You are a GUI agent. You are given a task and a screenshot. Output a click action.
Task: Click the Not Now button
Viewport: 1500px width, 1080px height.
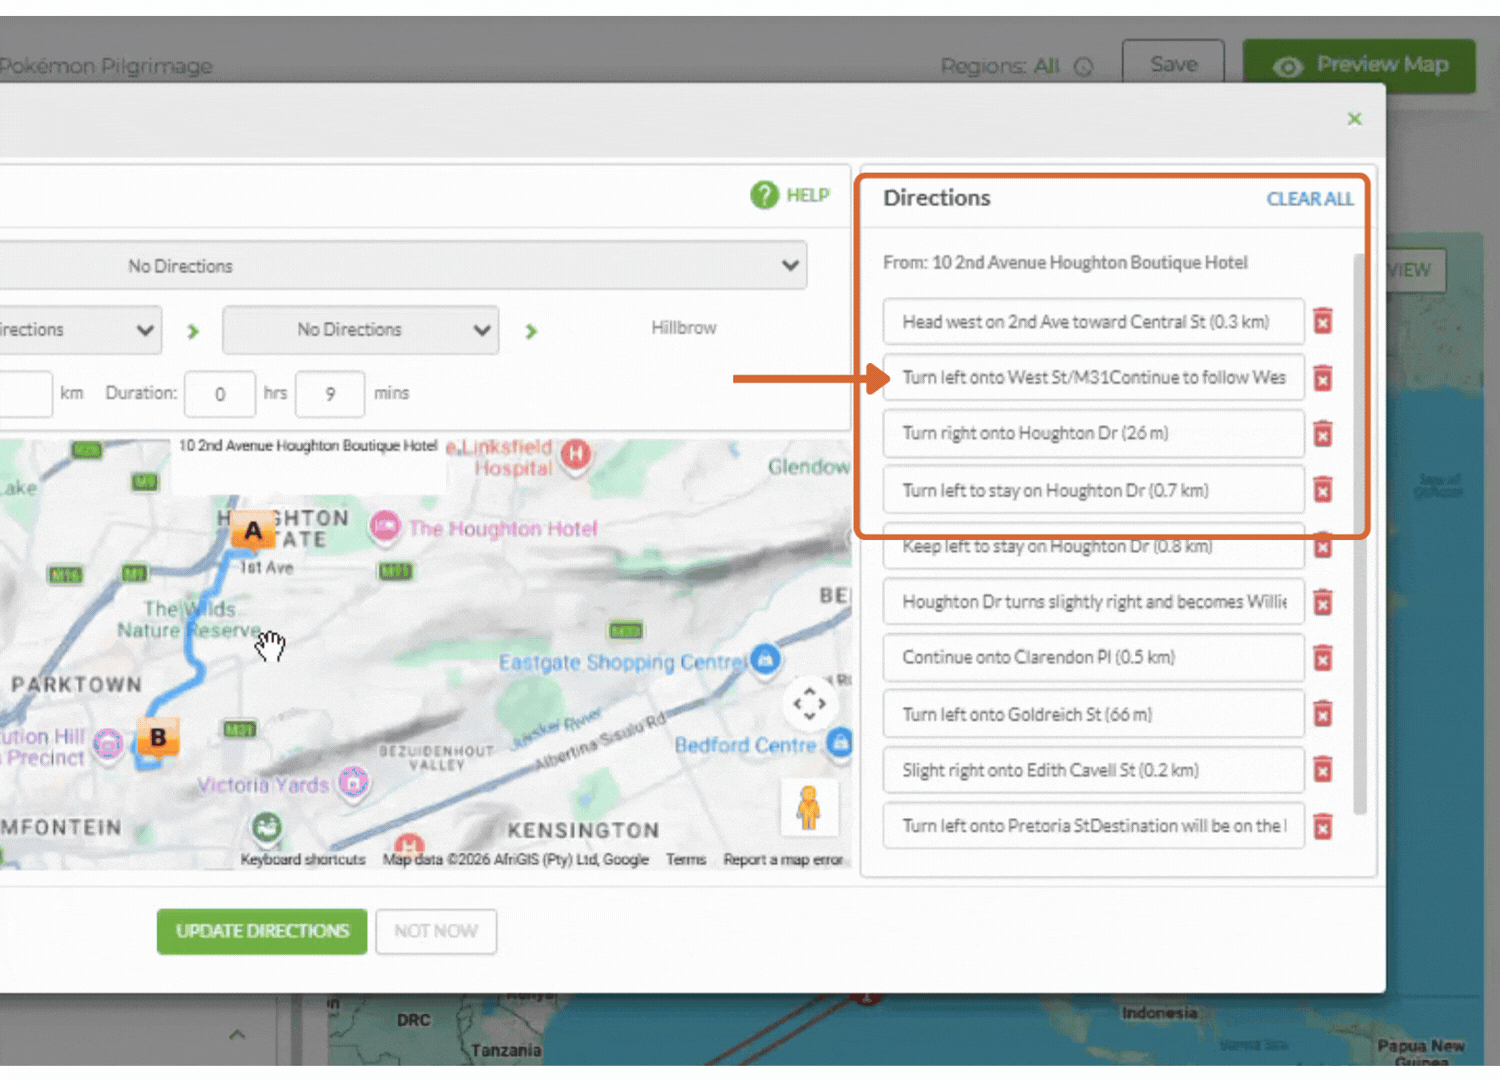tap(436, 931)
